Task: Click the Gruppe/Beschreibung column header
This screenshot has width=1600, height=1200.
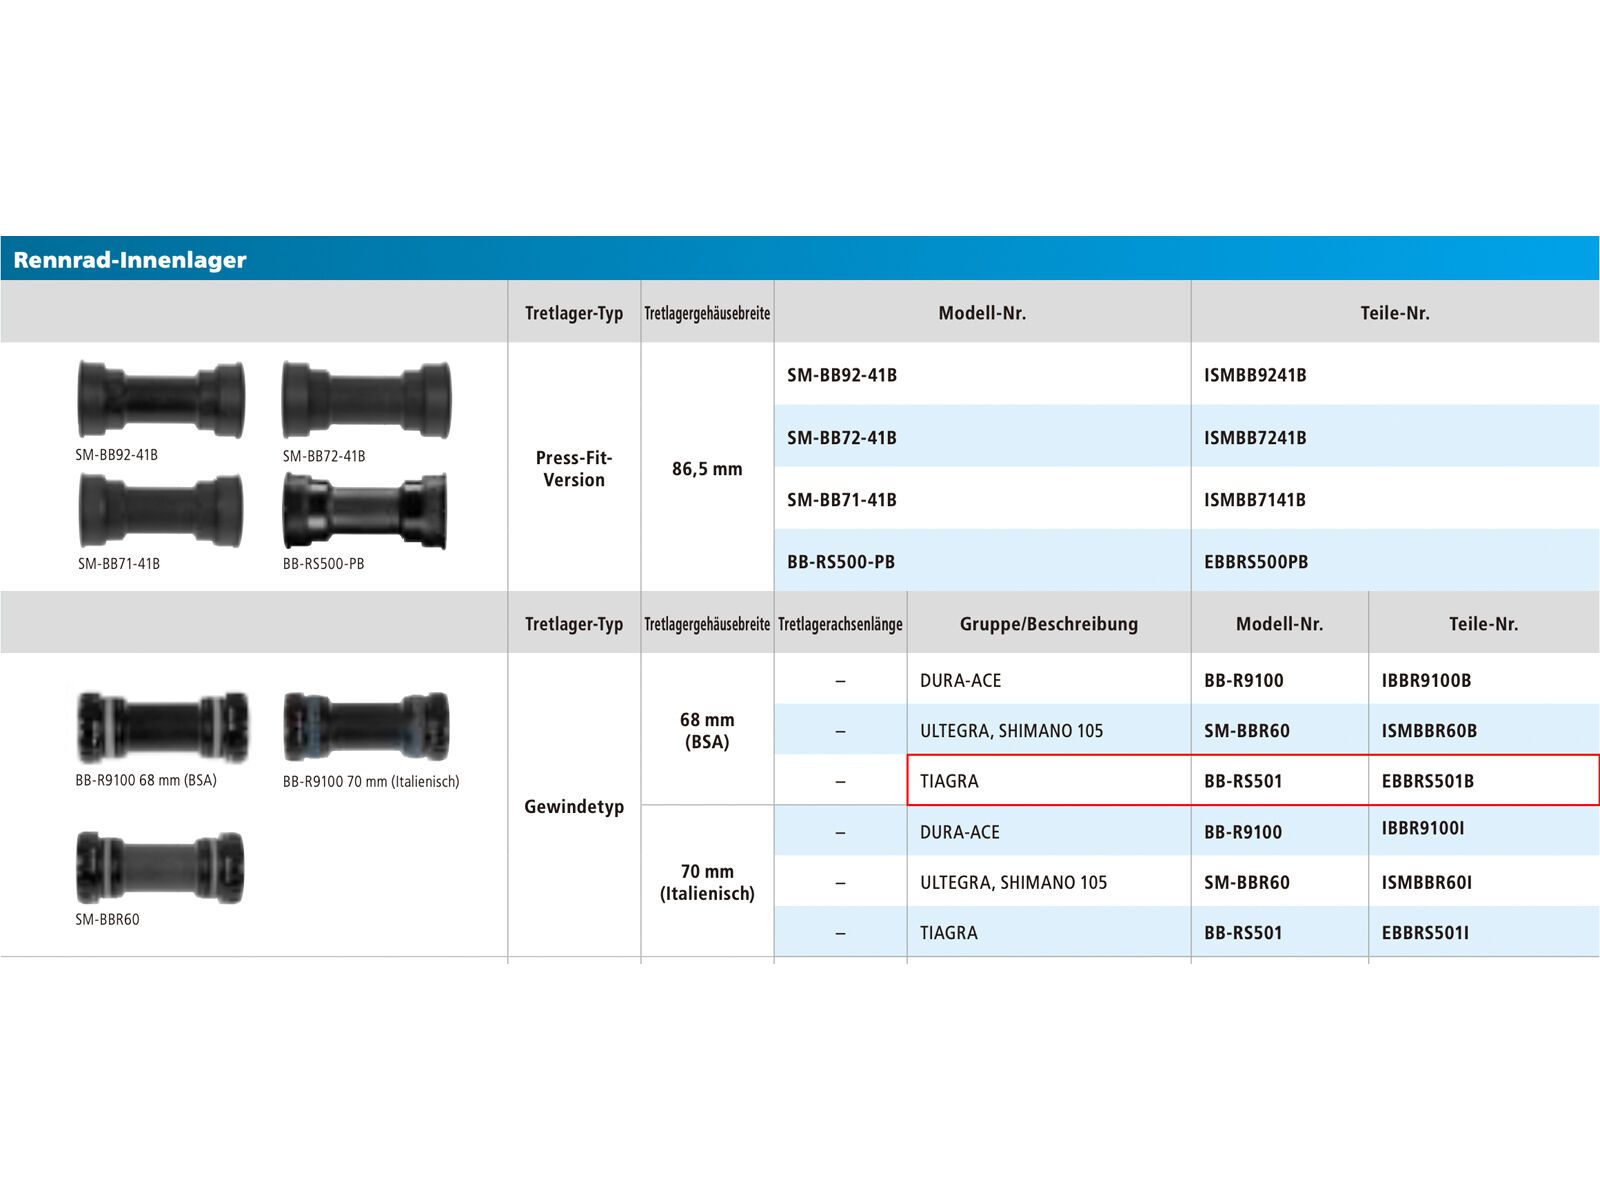Action: click(1048, 624)
